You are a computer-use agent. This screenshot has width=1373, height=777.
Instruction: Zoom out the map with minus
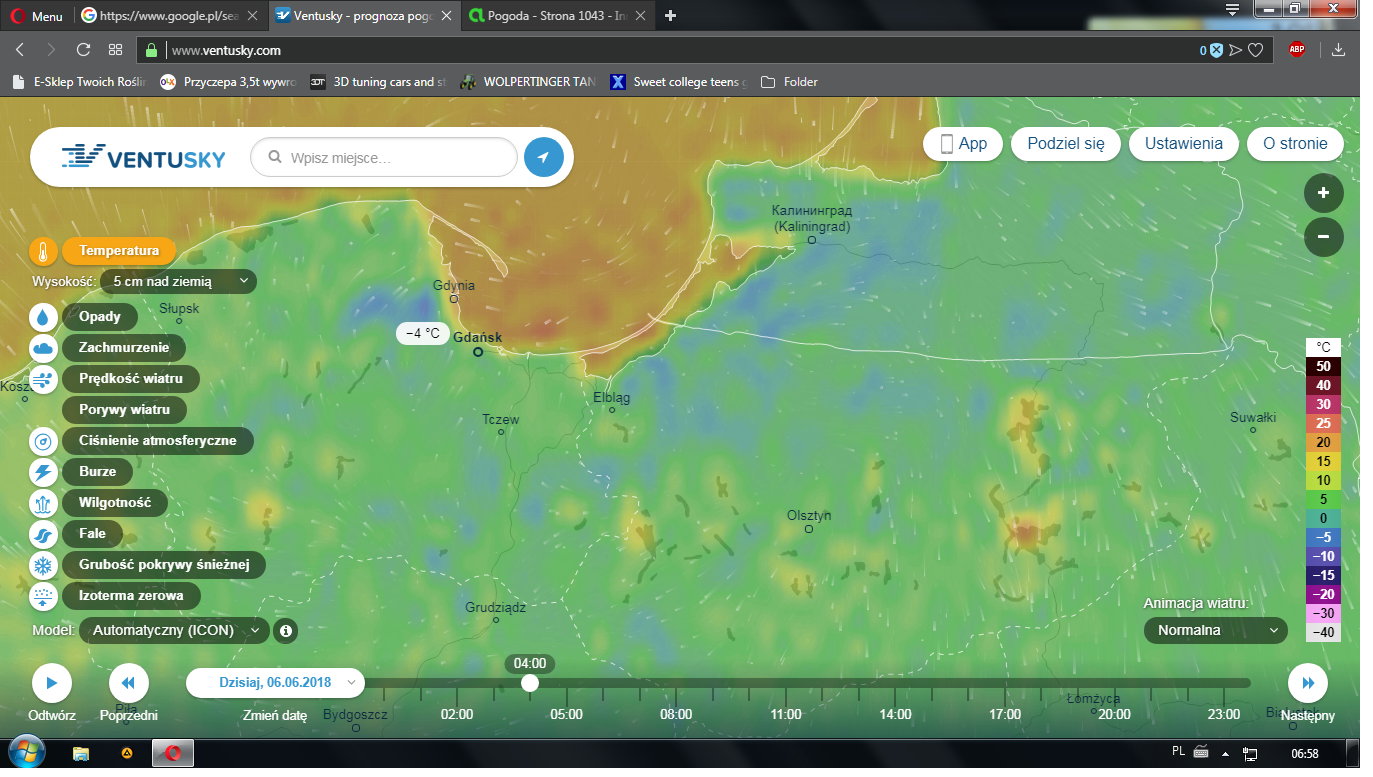pos(1323,237)
